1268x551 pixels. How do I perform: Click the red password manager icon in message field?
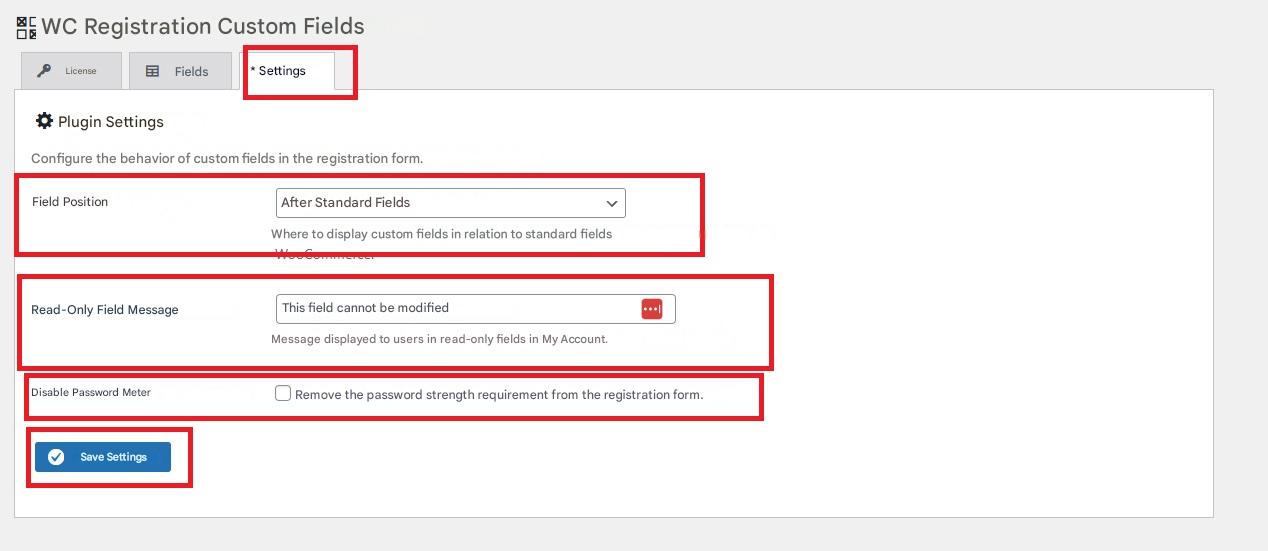652,309
